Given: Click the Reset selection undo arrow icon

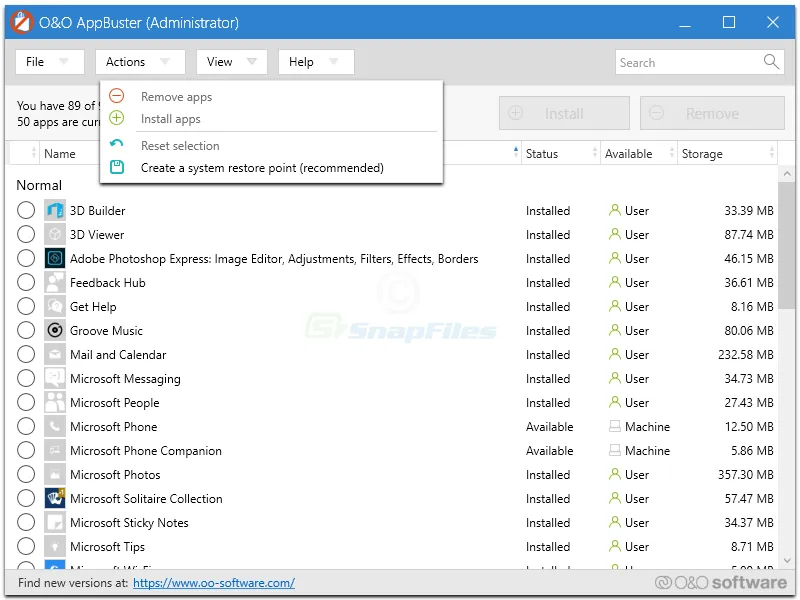Looking at the screenshot, I should point(116,144).
